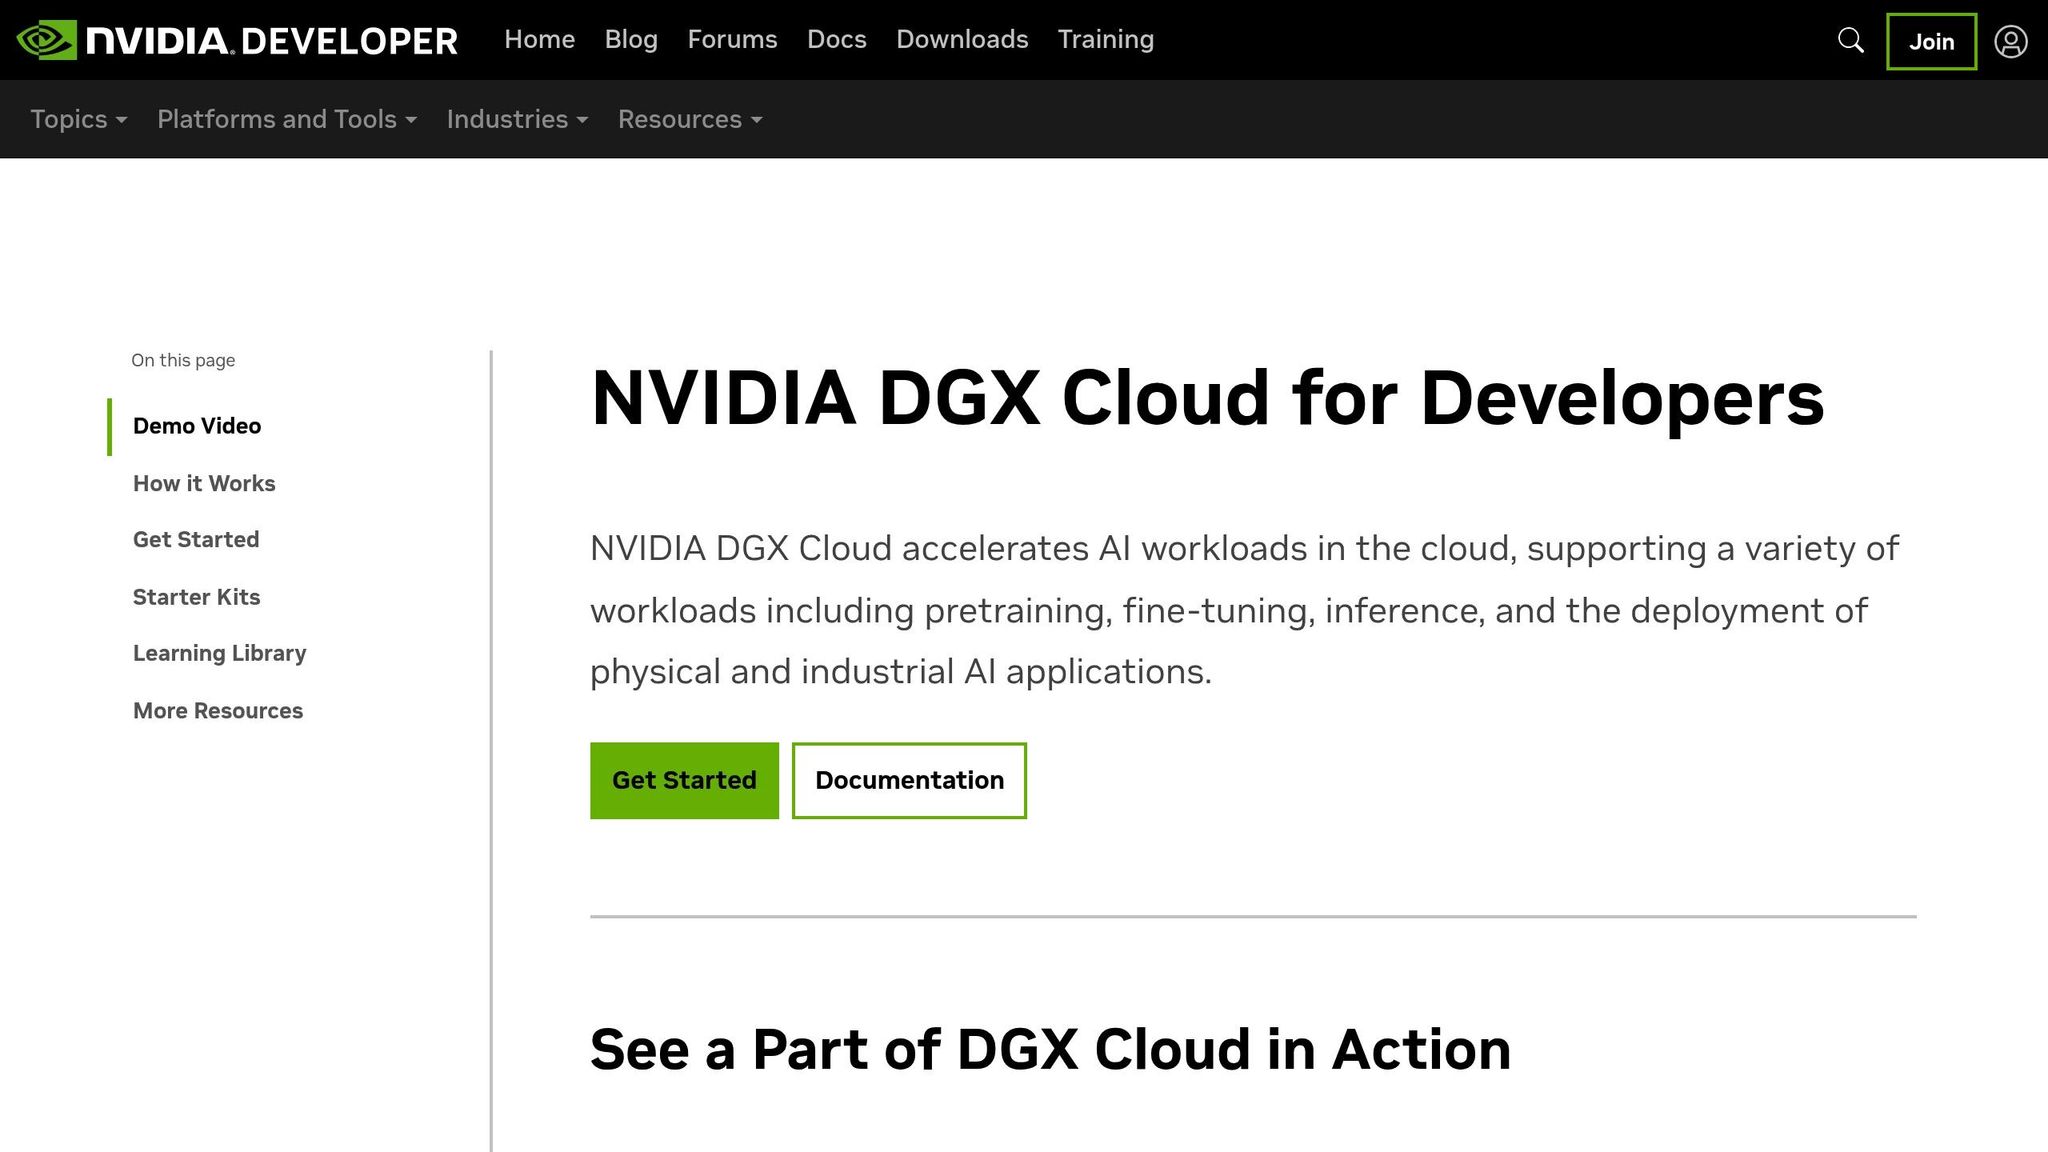Screen dimensions: 2048x1152
Task: Go to Downloads
Action: click(962, 39)
